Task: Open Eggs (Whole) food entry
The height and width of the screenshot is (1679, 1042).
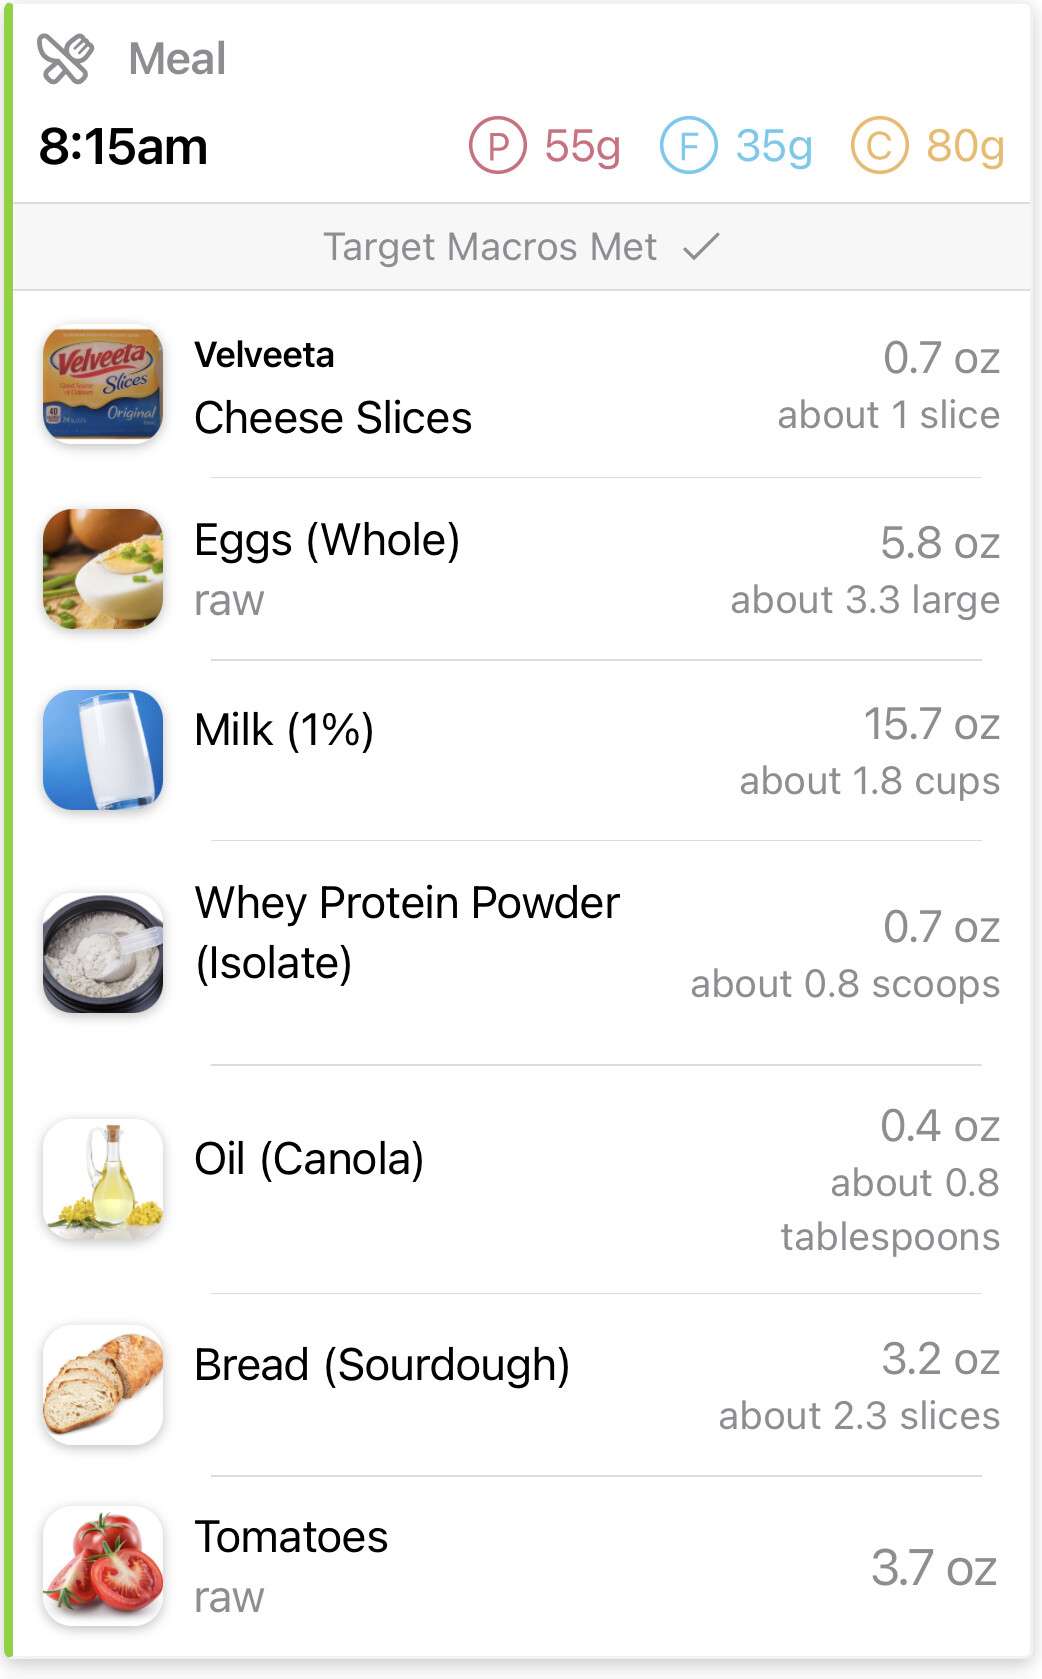Action: [327, 540]
